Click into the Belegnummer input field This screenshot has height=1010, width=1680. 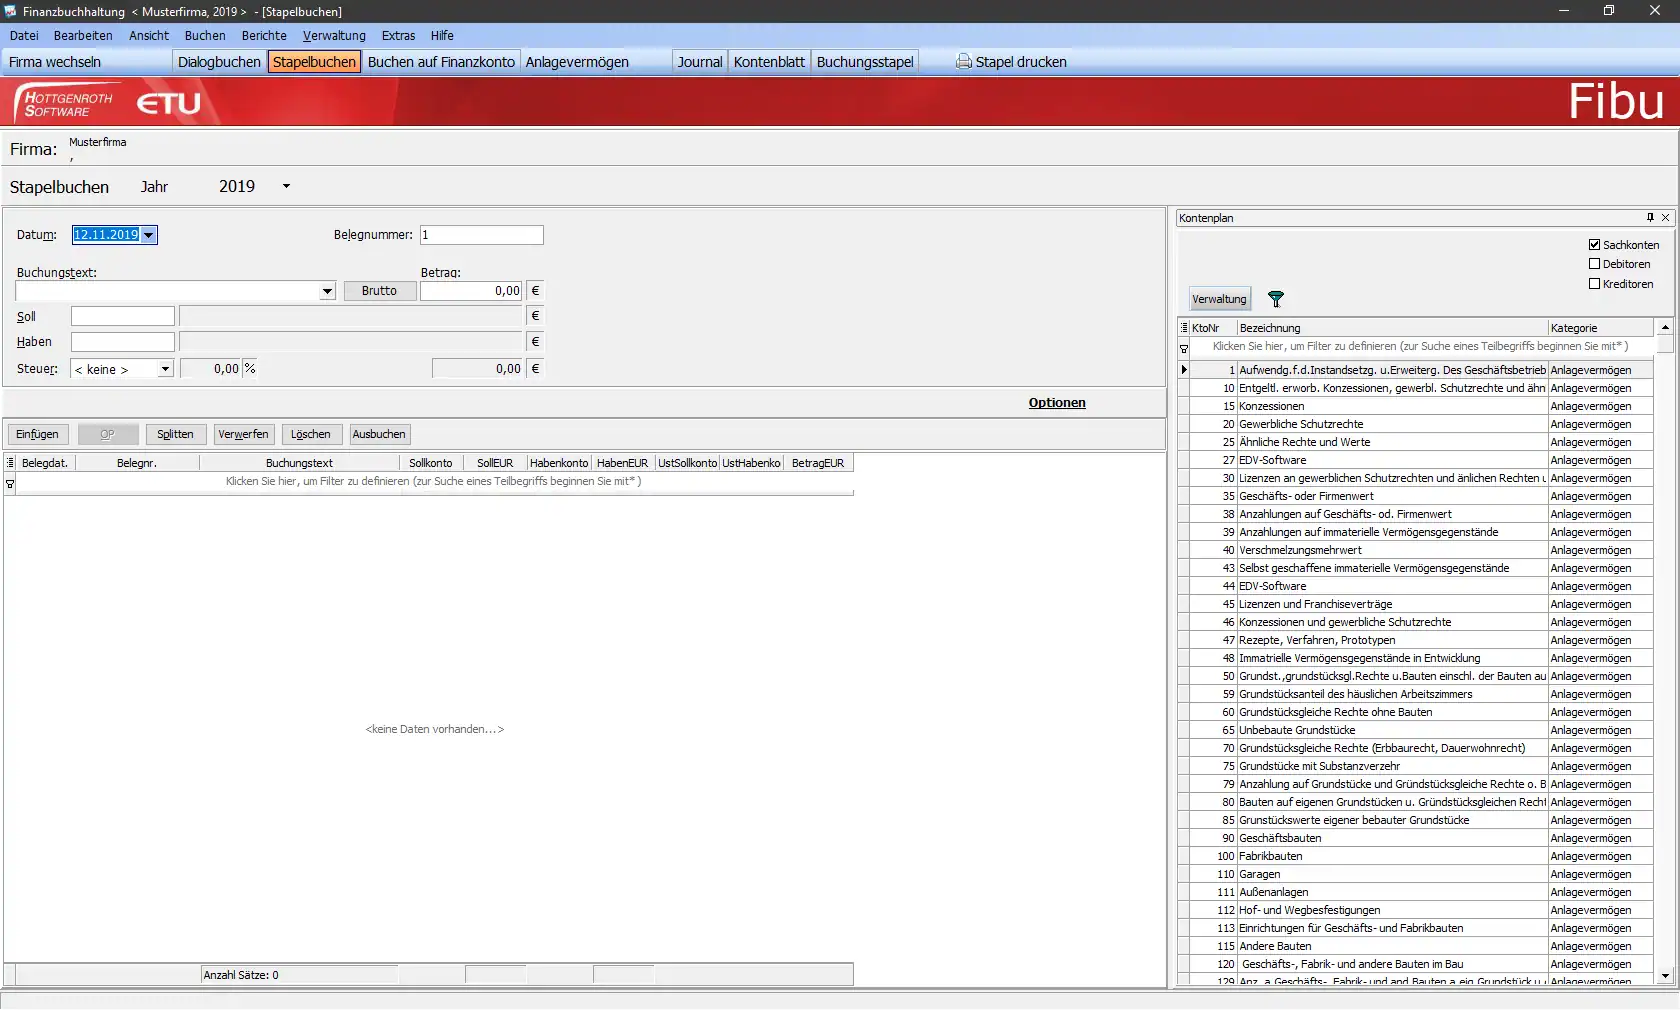pyautogui.click(x=482, y=235)
